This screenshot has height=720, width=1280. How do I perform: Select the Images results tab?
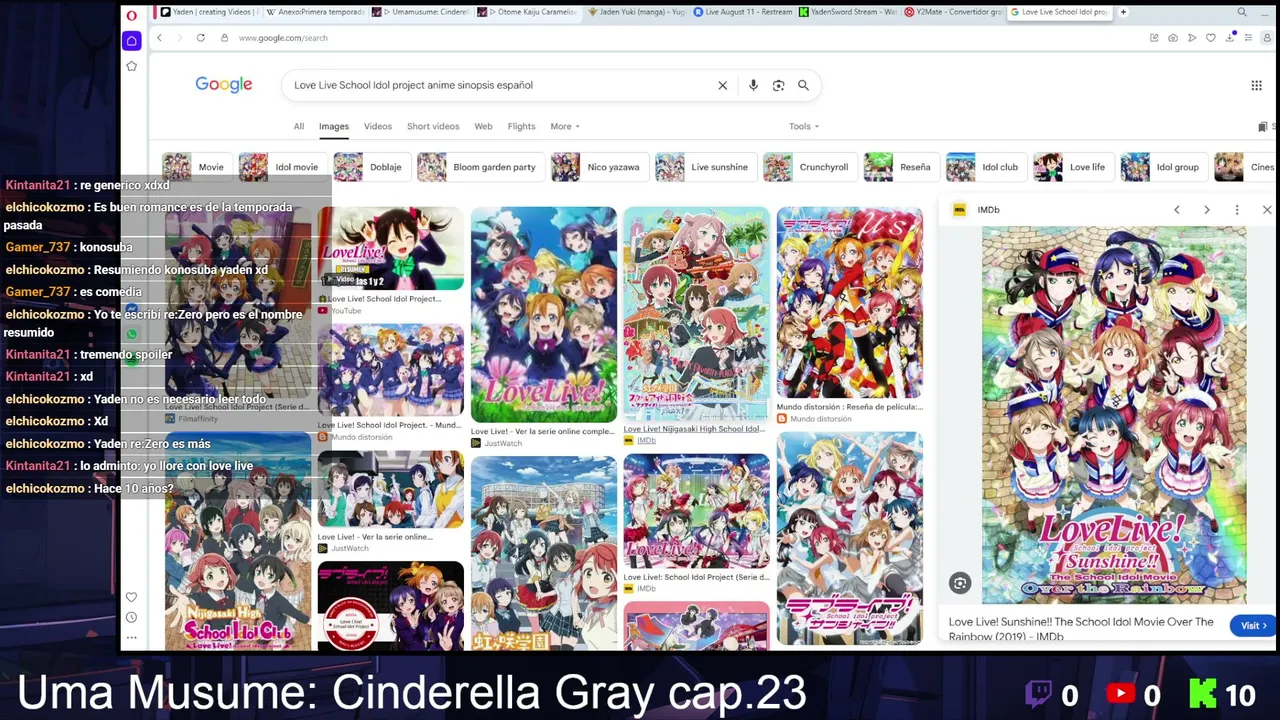click(x=334, y=127)
